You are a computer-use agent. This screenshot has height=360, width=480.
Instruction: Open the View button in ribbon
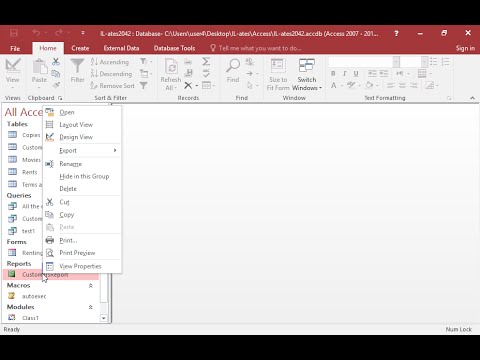coord(13,74)
